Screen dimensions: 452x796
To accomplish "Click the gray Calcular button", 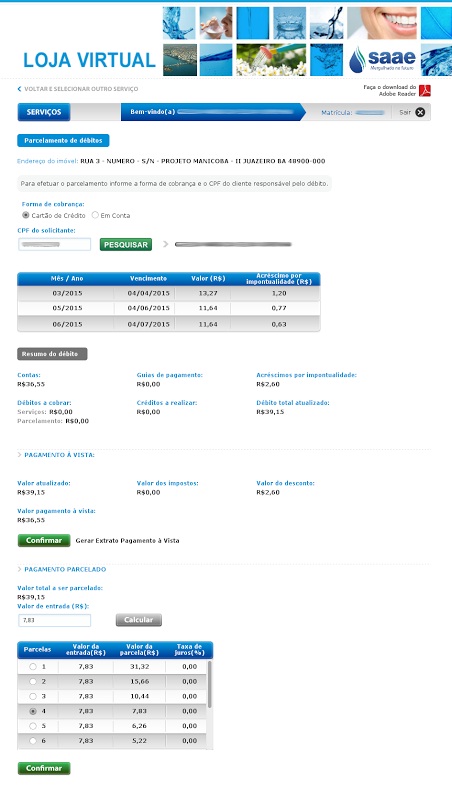I will [x=139, y=620].
